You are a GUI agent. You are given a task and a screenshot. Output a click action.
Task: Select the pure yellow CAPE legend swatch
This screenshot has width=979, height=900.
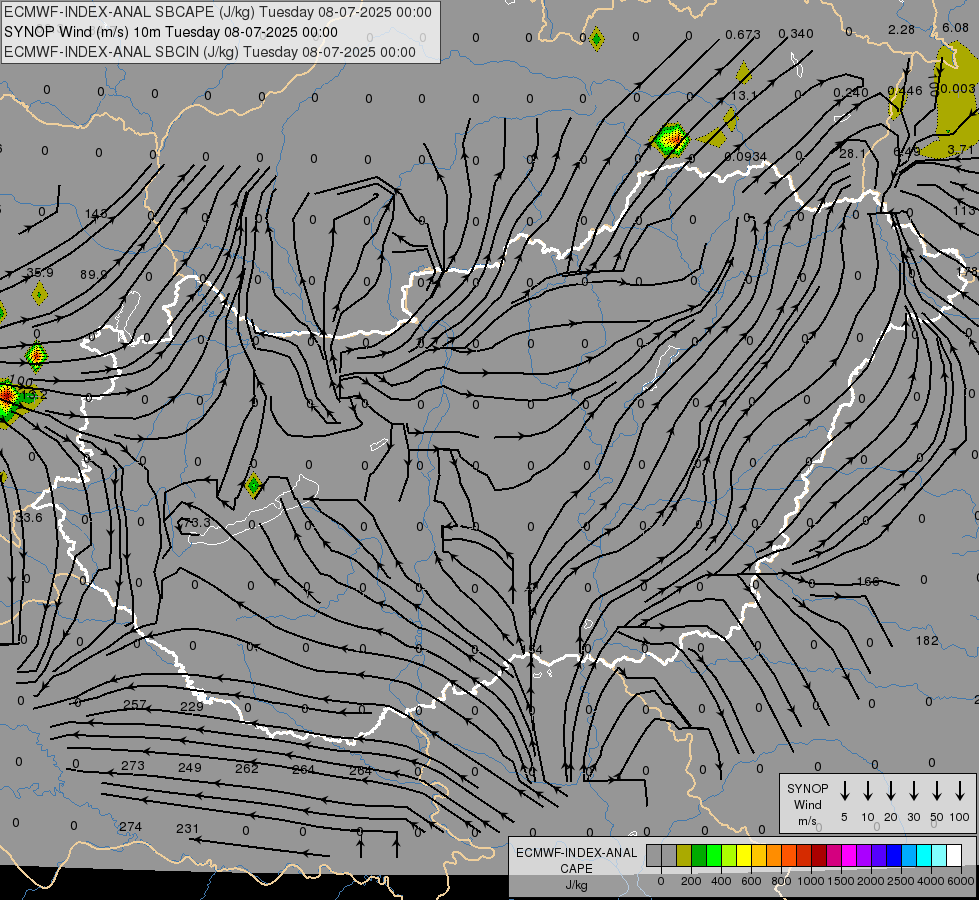pyautogui.click(x=744, y=855)
